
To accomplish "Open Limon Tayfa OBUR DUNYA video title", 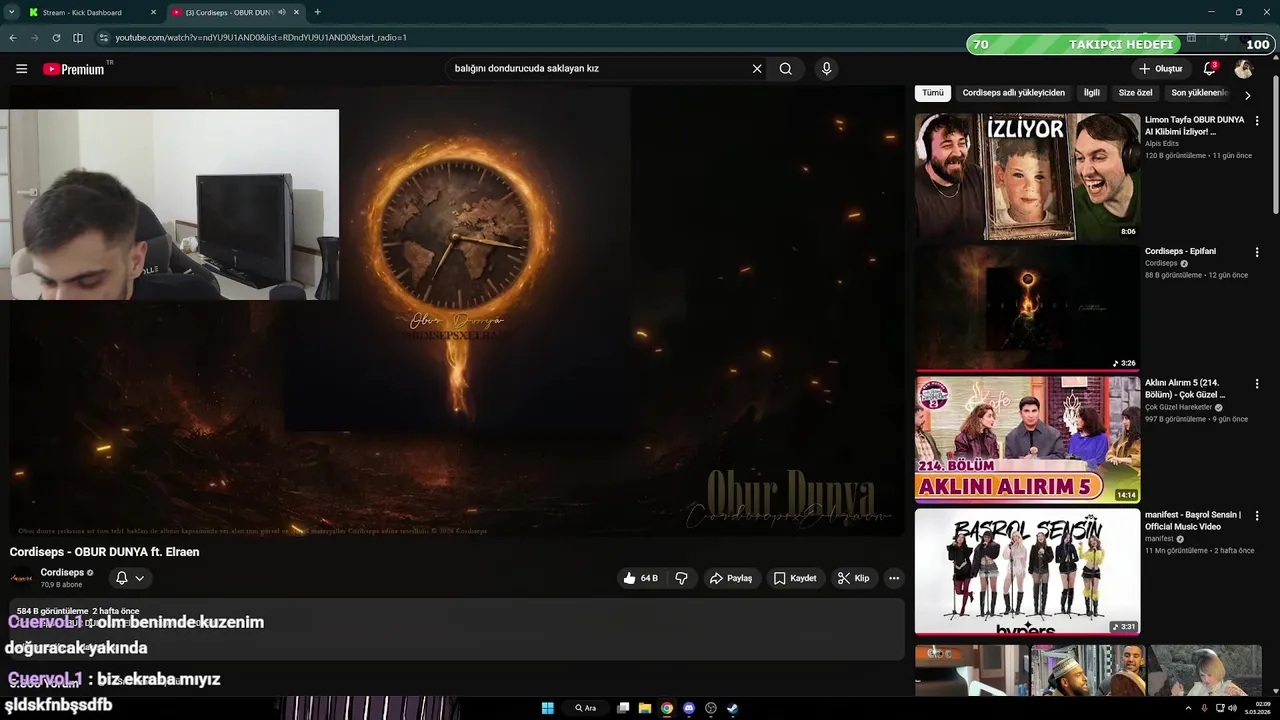I will tap(1195, 126).
